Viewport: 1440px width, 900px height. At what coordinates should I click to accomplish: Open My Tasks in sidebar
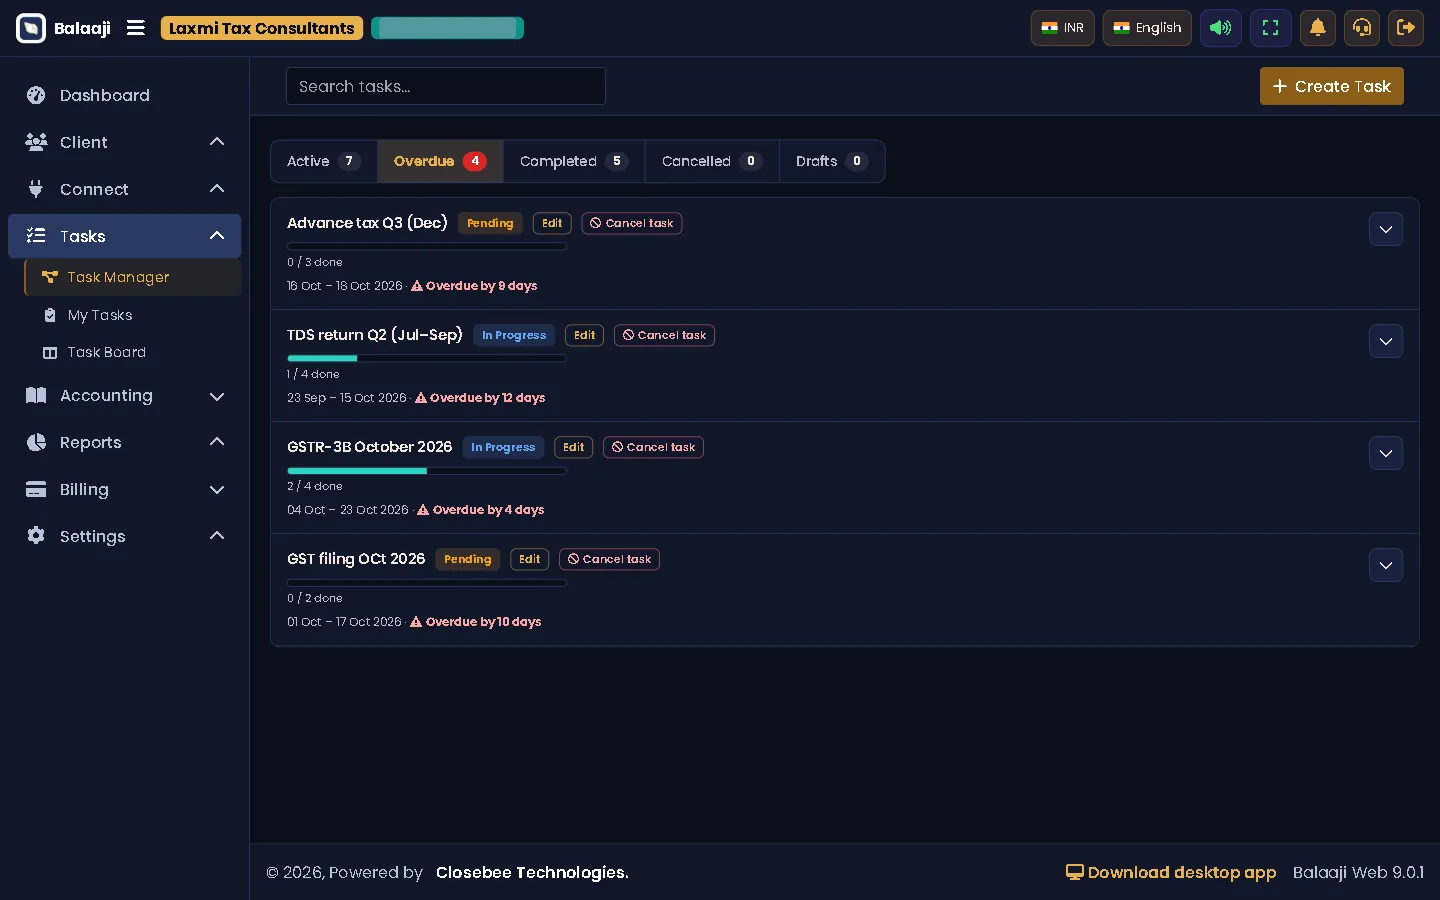click(x=133, y=315)
